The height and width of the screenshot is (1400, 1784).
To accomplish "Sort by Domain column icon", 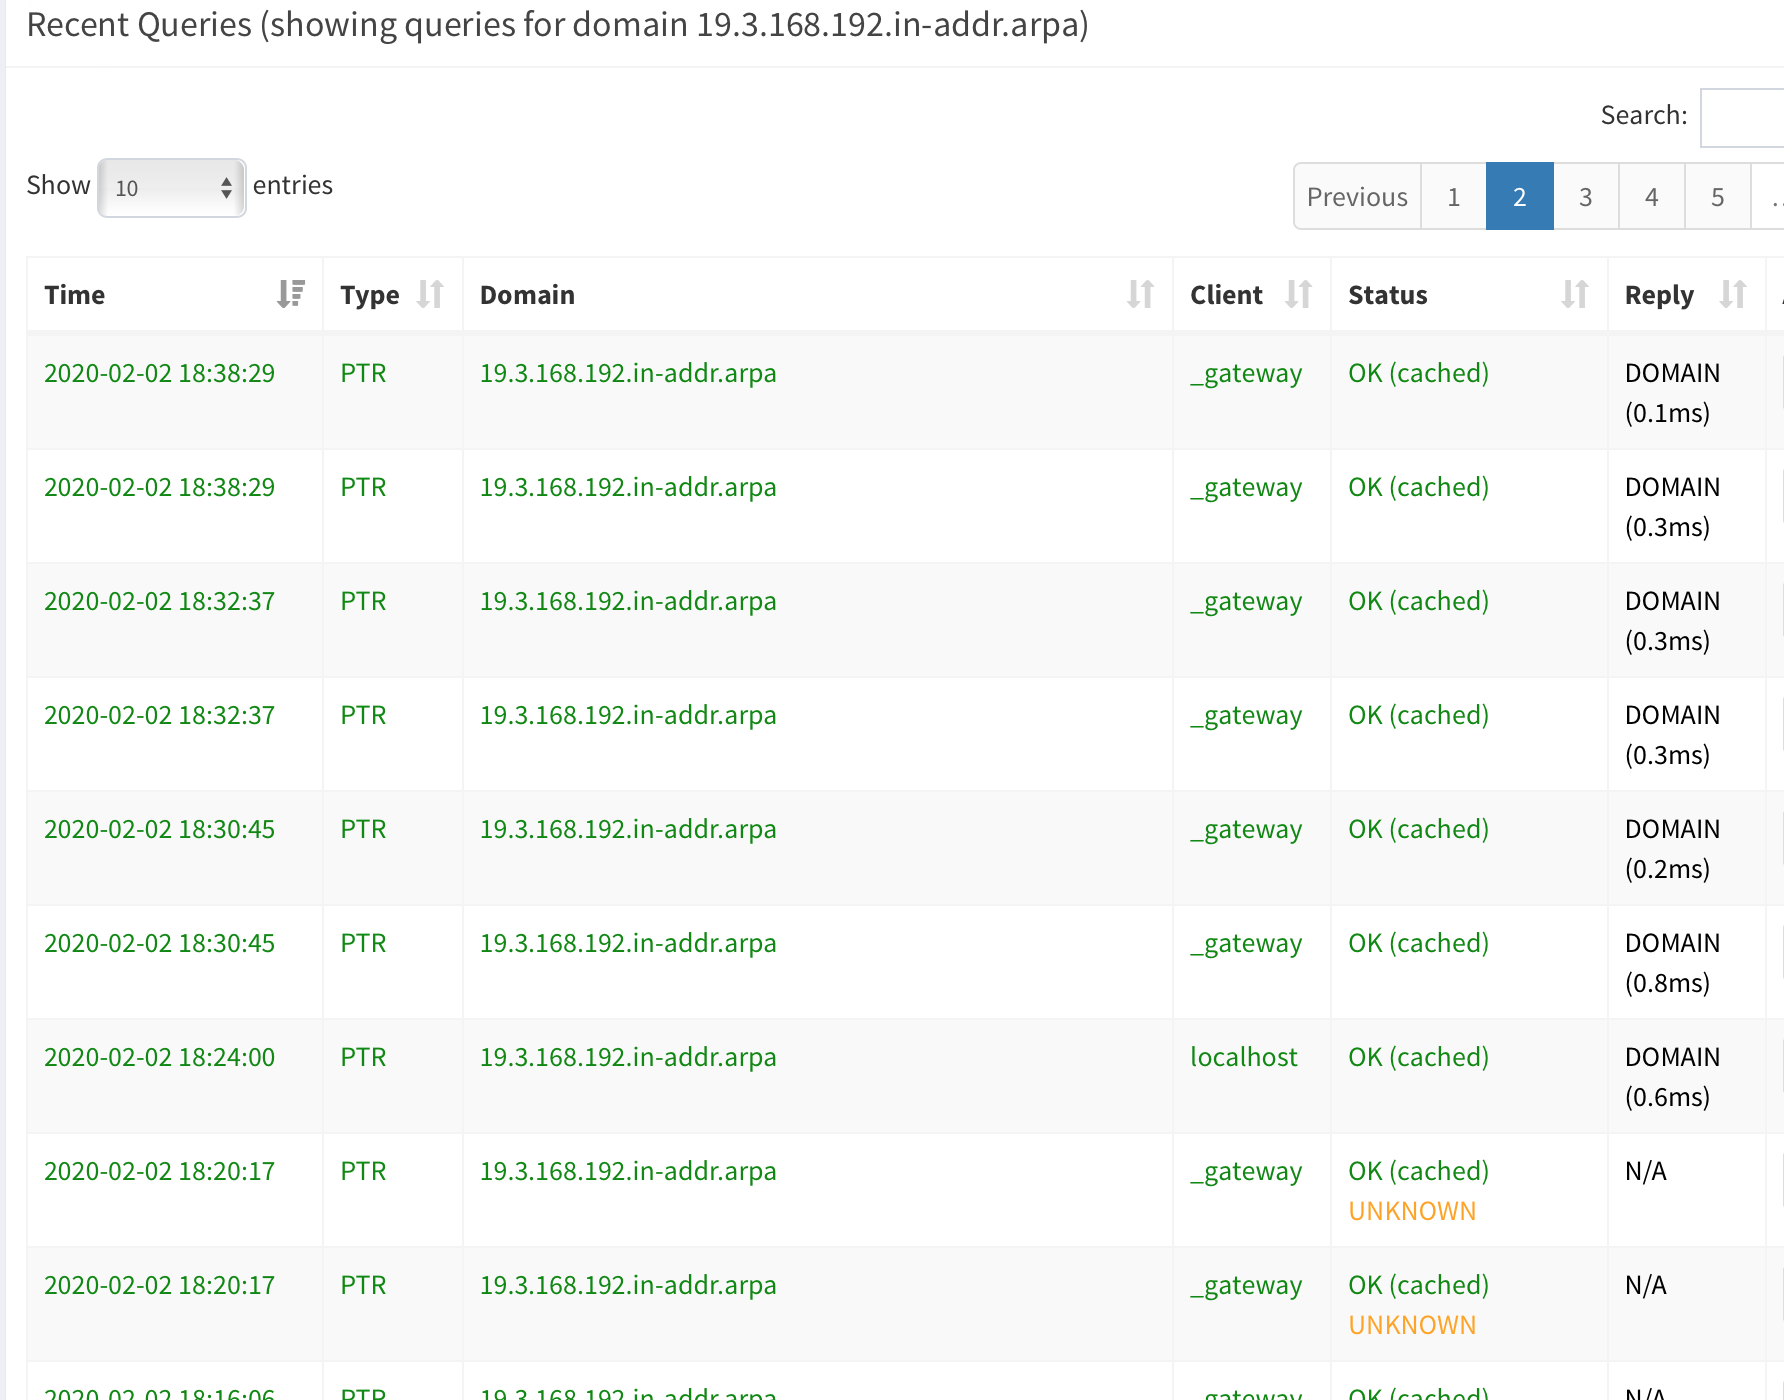I will pyautogui.click(x=1140, y=294).
